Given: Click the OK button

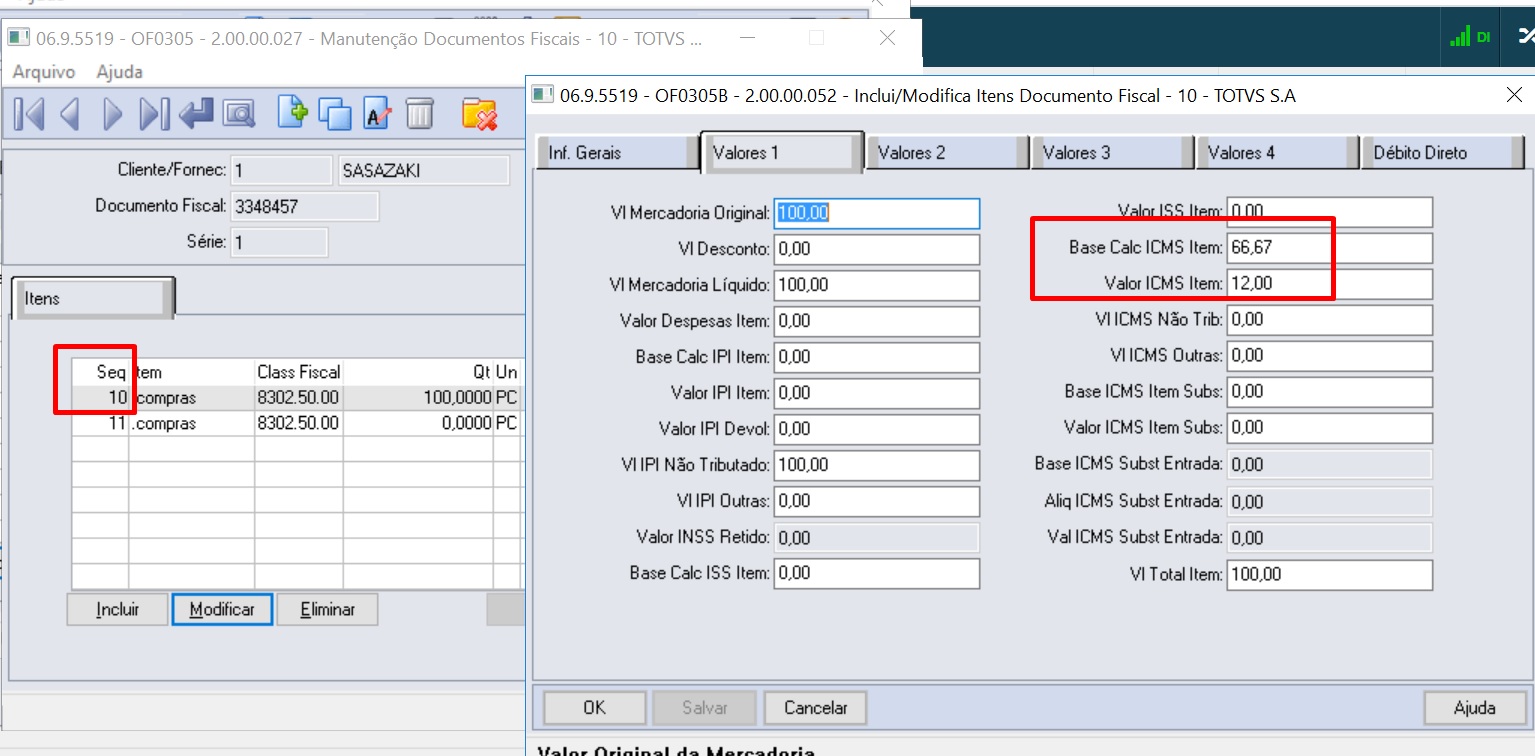Looking at the screenshot, I should tap(594, 708).
